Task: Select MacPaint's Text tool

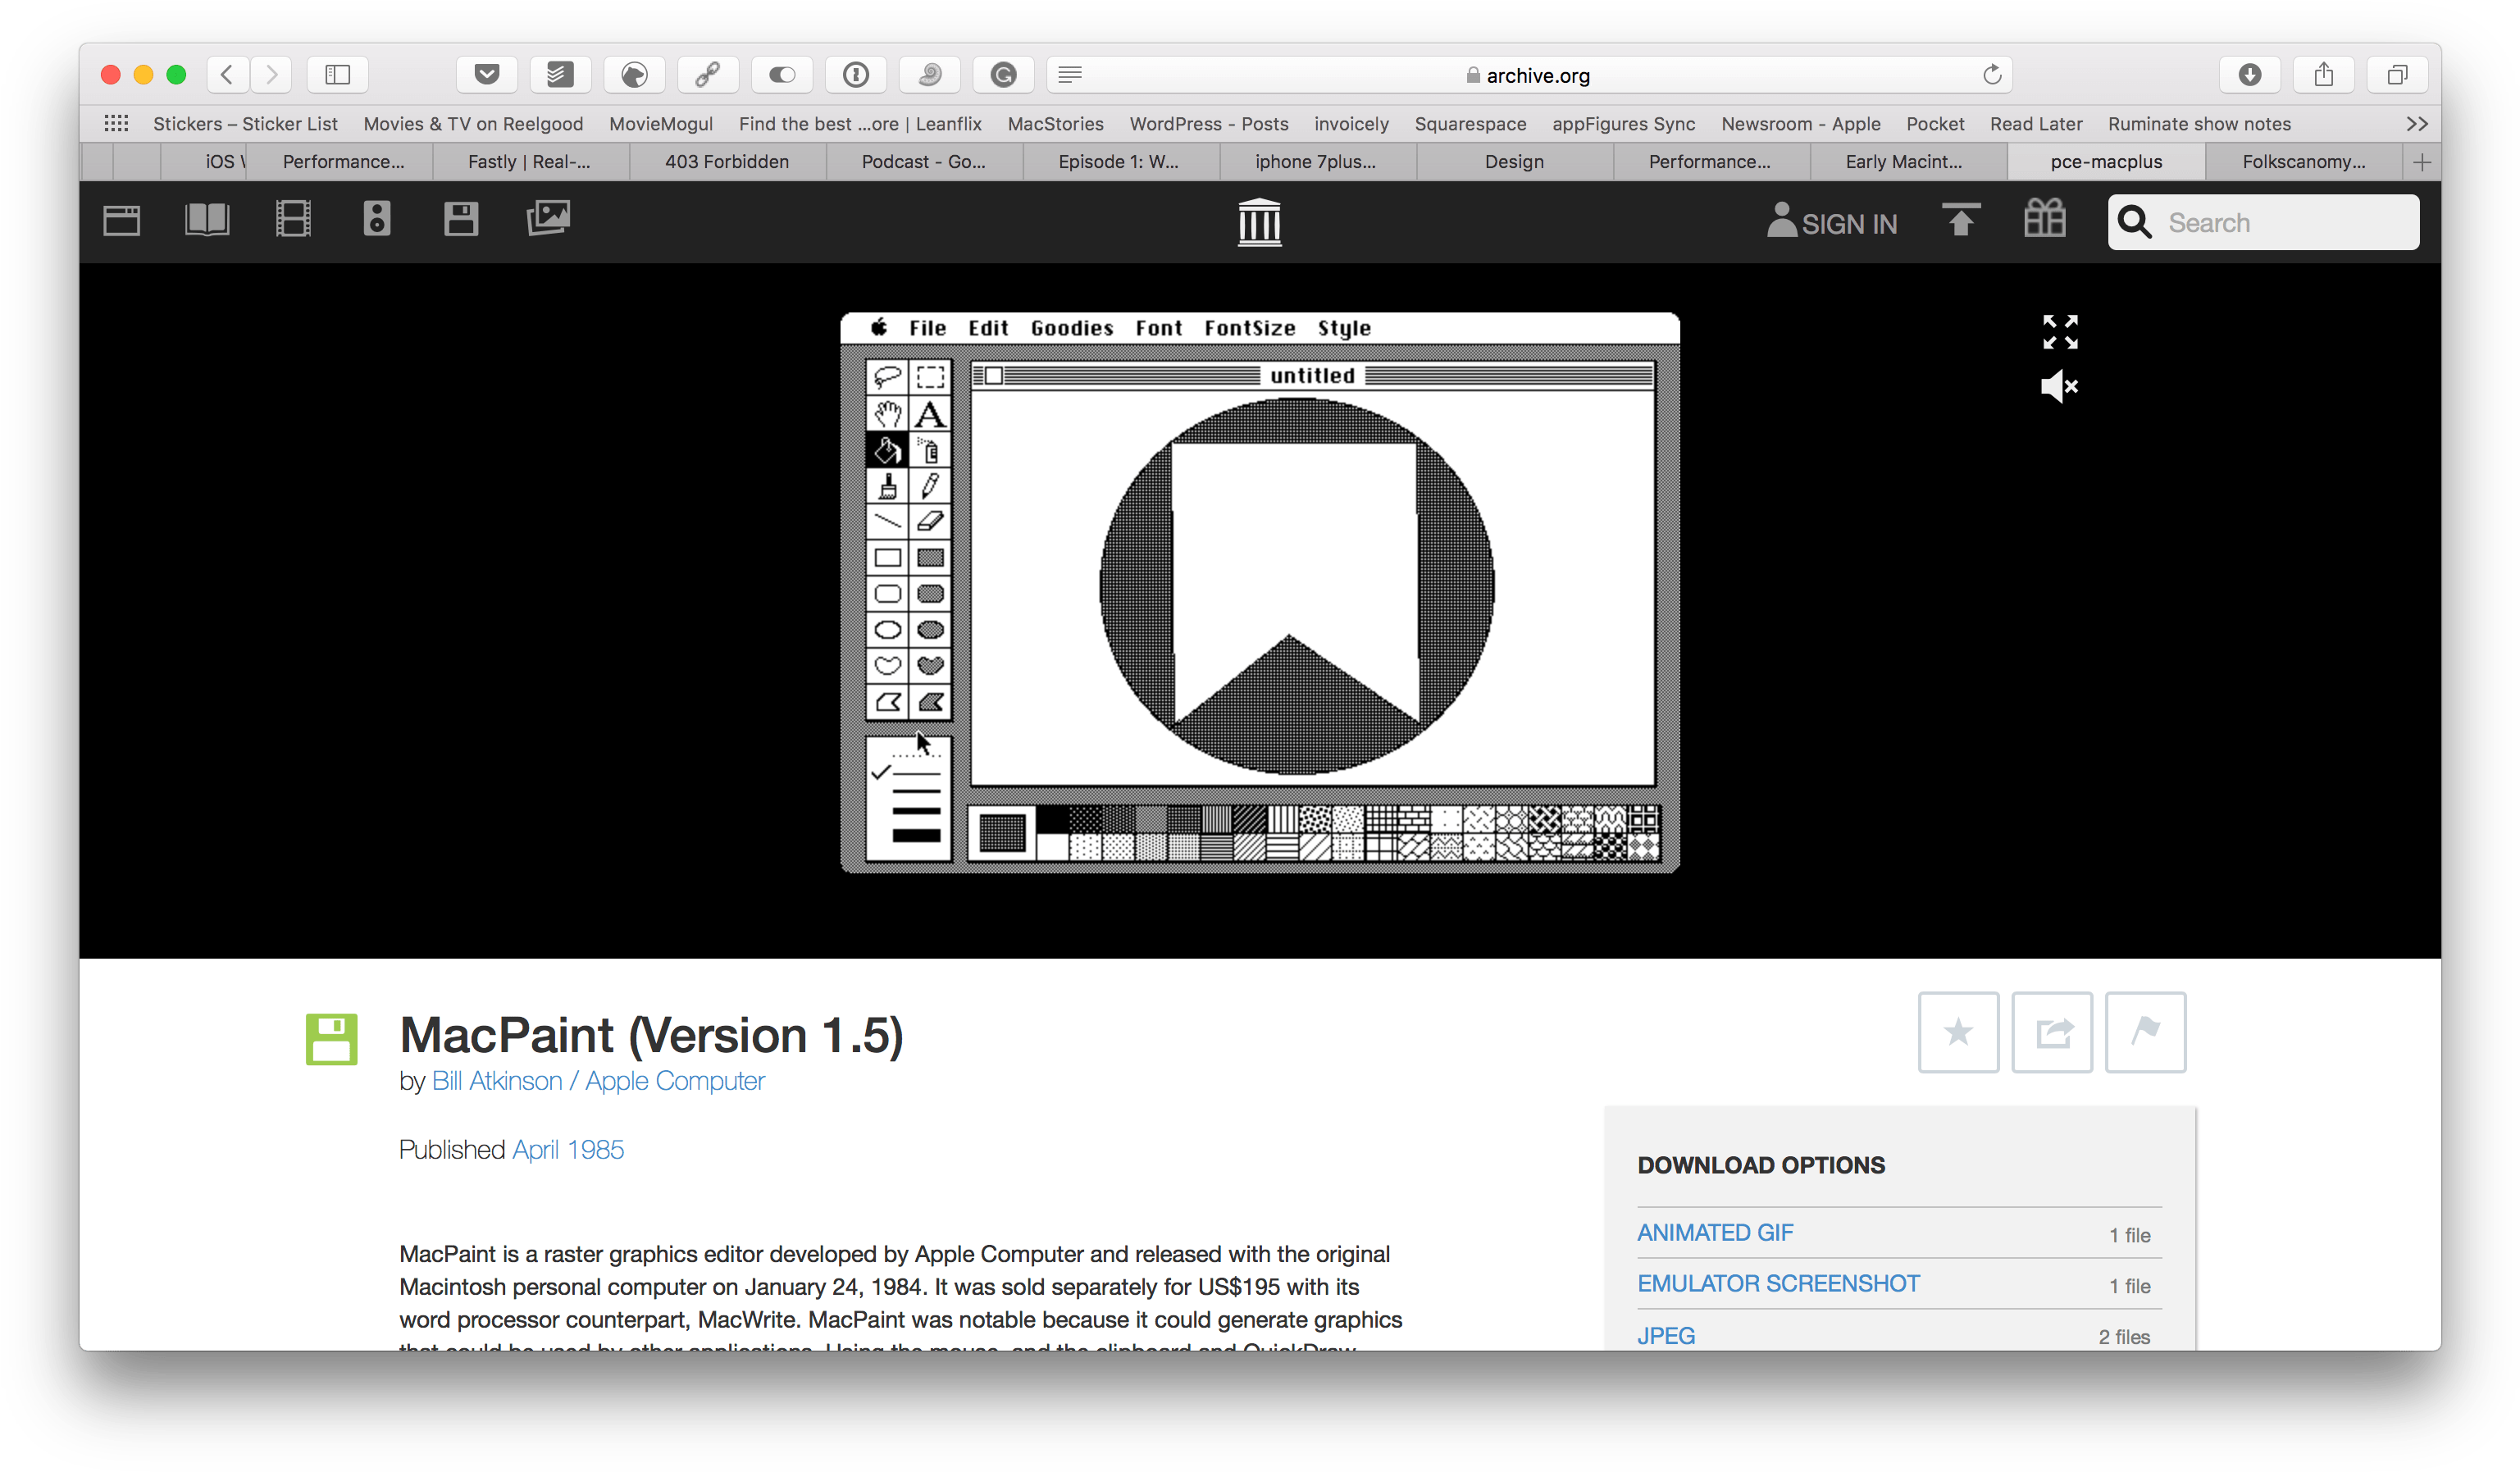Action: pyautogui.click(x=930, y=414)
